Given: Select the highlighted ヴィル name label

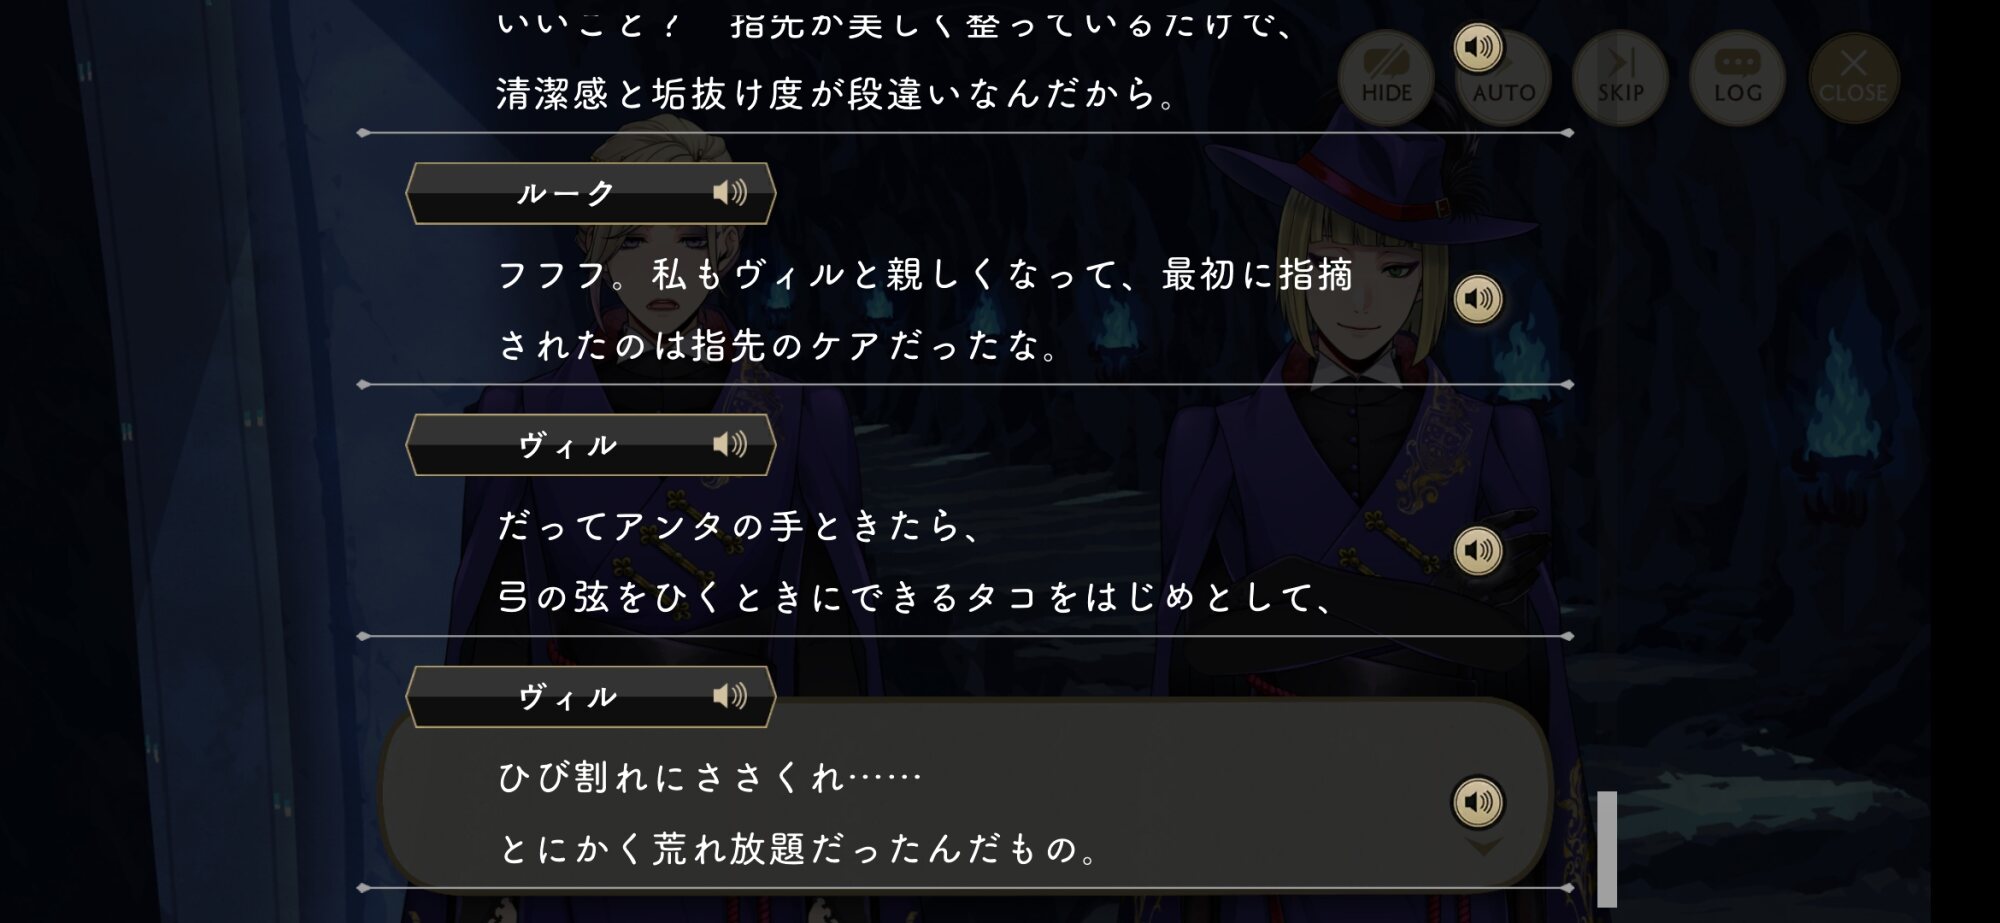Looking at the screenshot, I should (x=568, y=697).
